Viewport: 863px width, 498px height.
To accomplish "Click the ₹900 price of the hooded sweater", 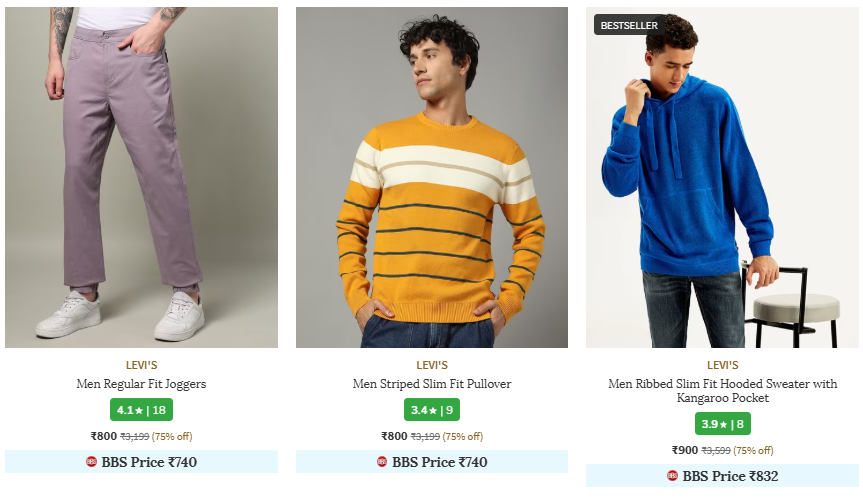I will click(x=685, y=450).
